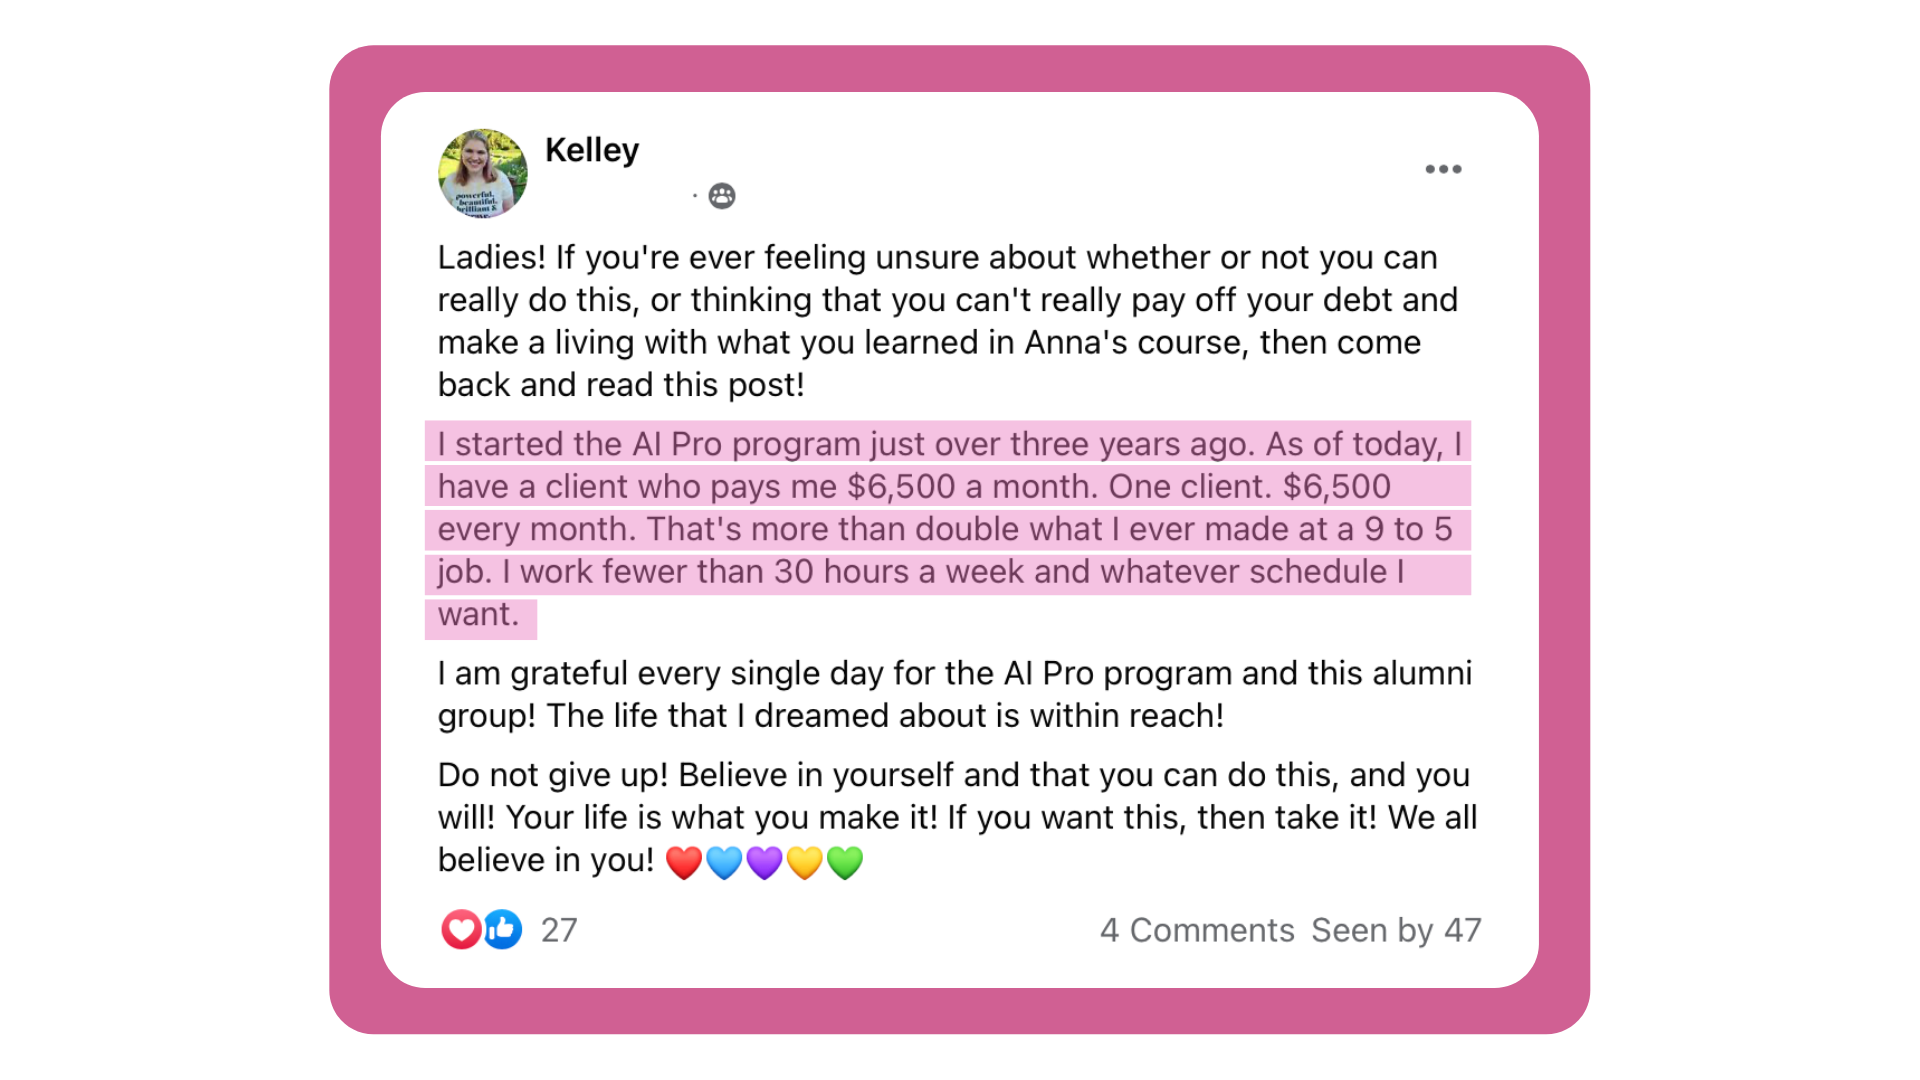This screenshot has height=1080, width=1920.
Task: Open the three-dot post options menu
Action: (1443, 169)
